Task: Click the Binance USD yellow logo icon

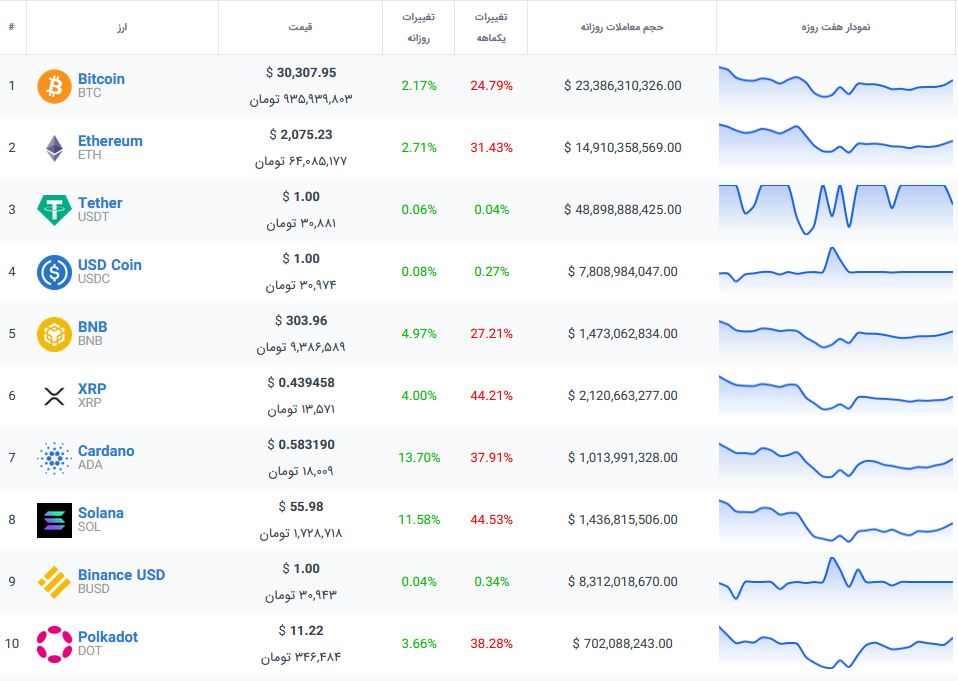Action: (x=54, y=582)
